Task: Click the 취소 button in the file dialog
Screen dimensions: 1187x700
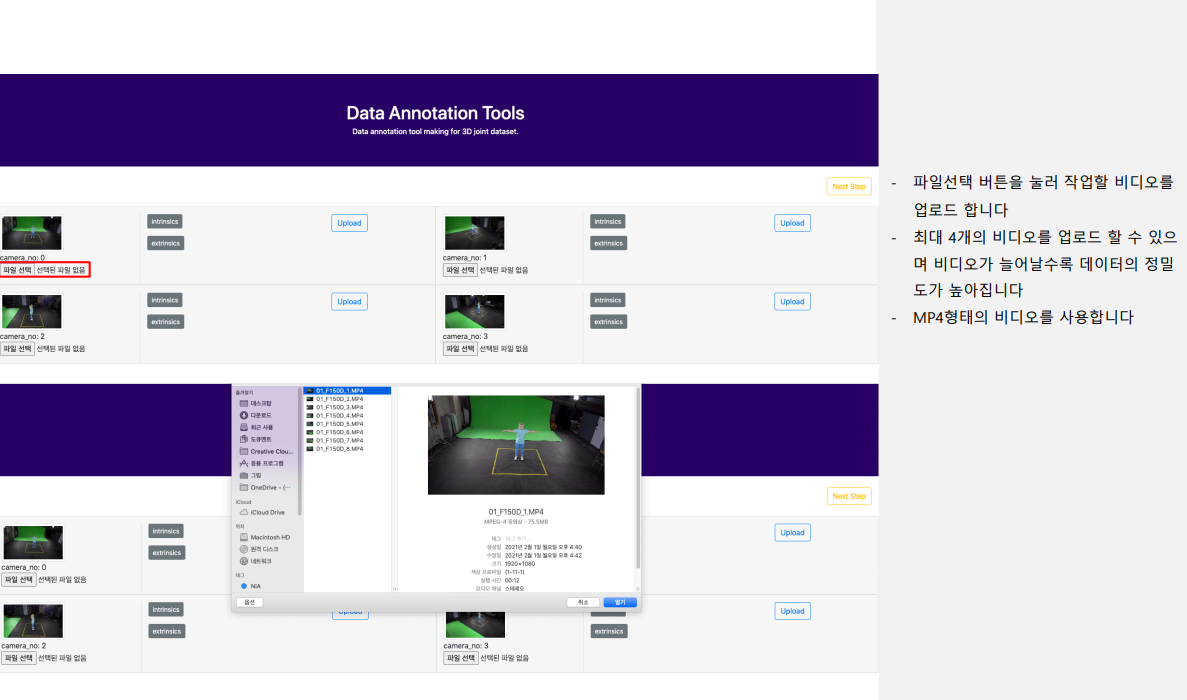Action: tap(583, 602)
